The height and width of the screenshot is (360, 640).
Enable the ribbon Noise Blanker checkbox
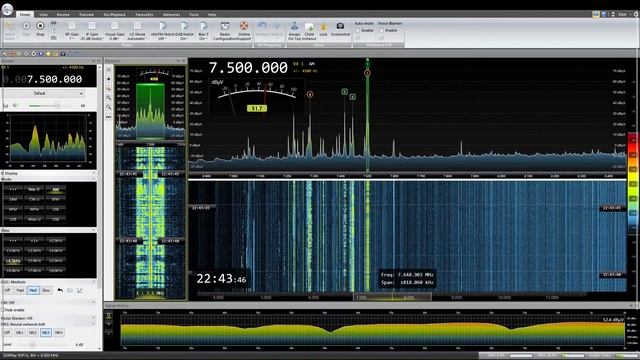tap(381, 30)
